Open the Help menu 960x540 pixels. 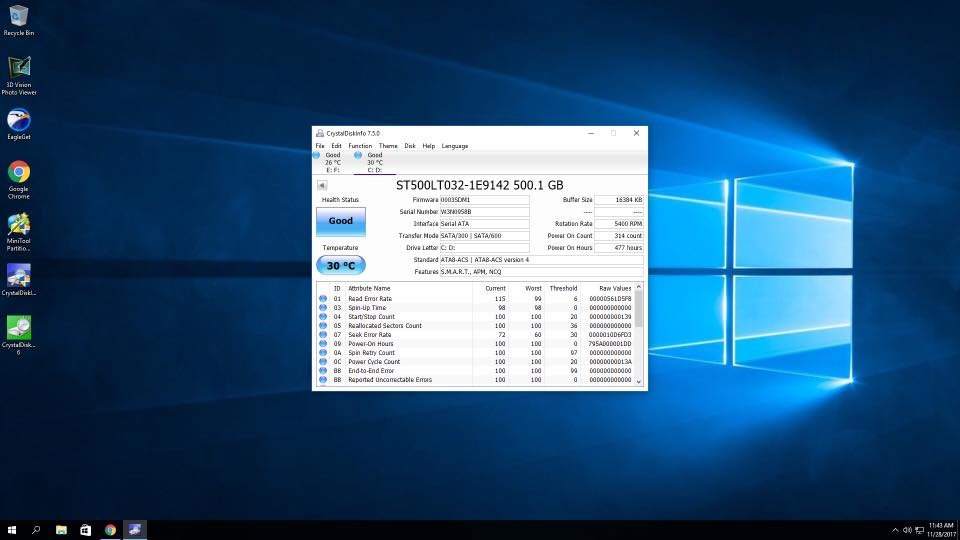click(x=429, y=146)
